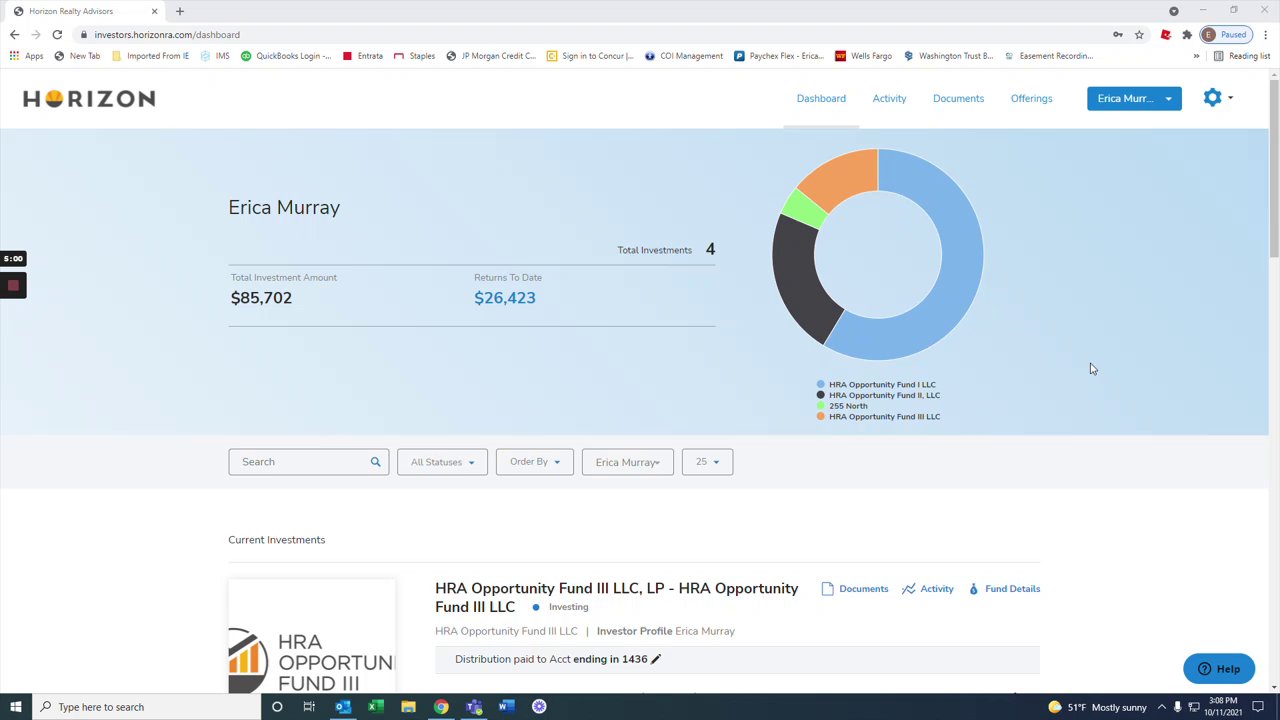Open the Offerings nav tab
1280x720 pixels.
click(x=1031, y=98)
